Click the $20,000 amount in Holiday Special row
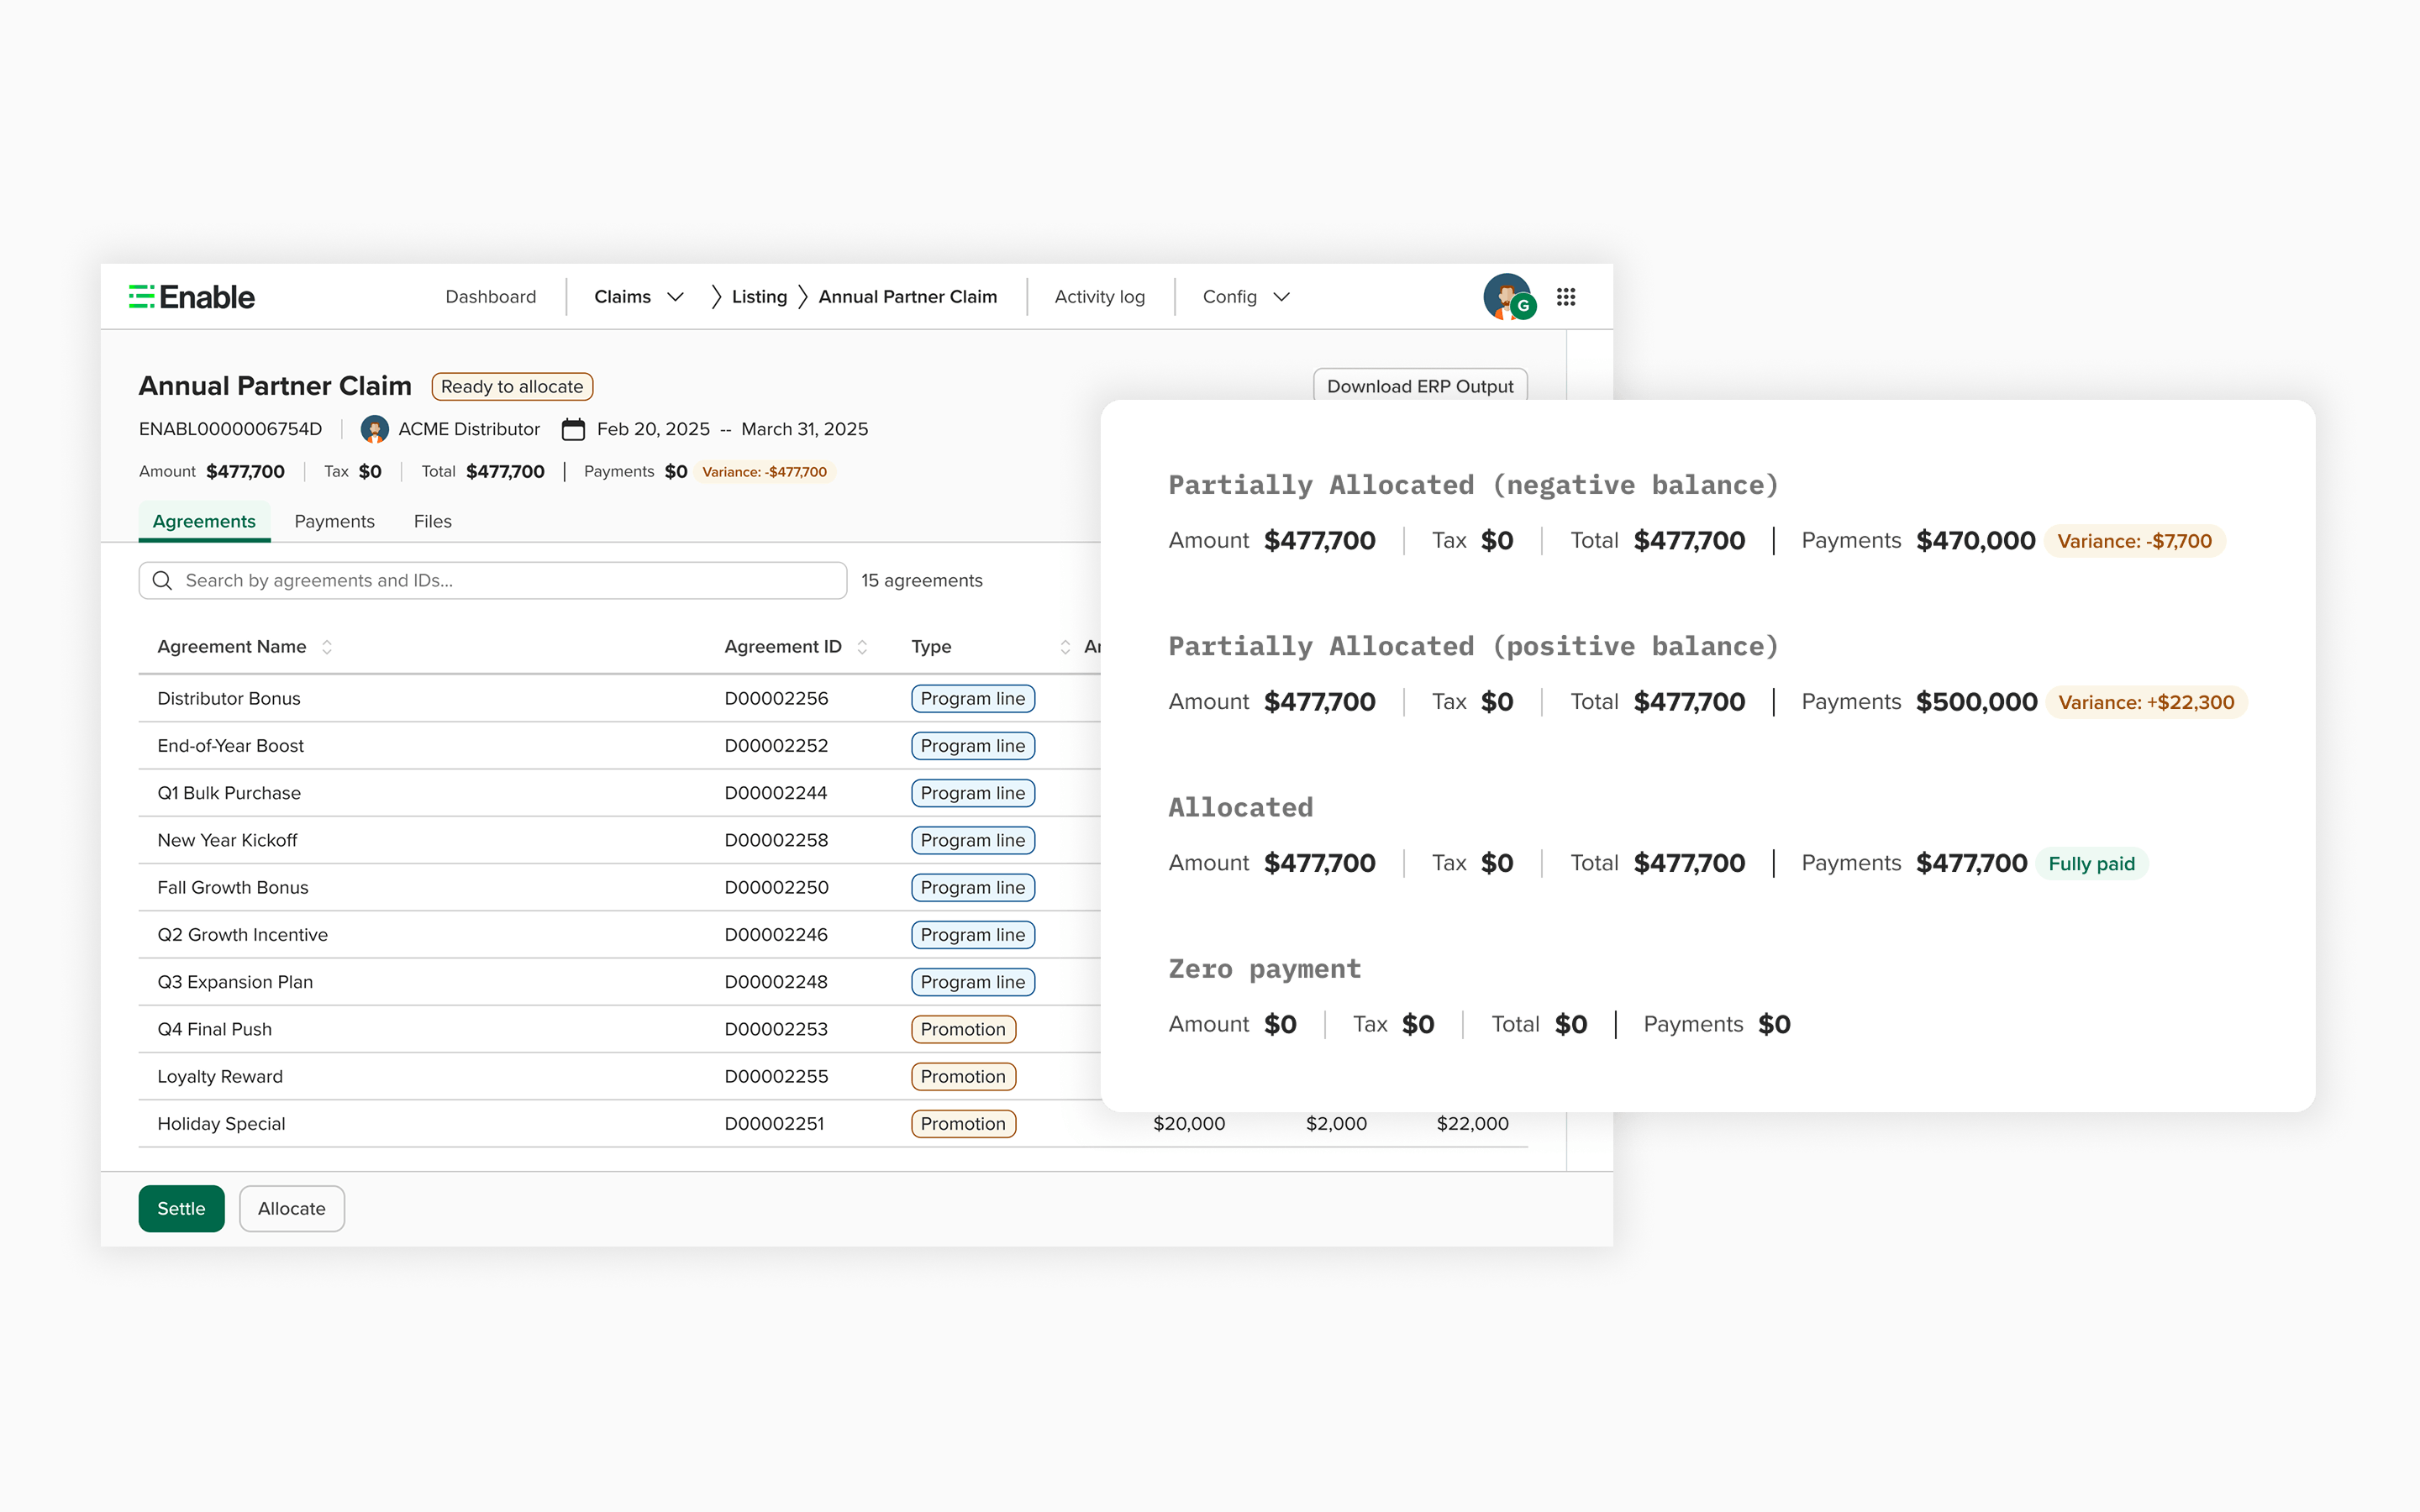The image size is (2420, 1512). click(1189, 1124)
